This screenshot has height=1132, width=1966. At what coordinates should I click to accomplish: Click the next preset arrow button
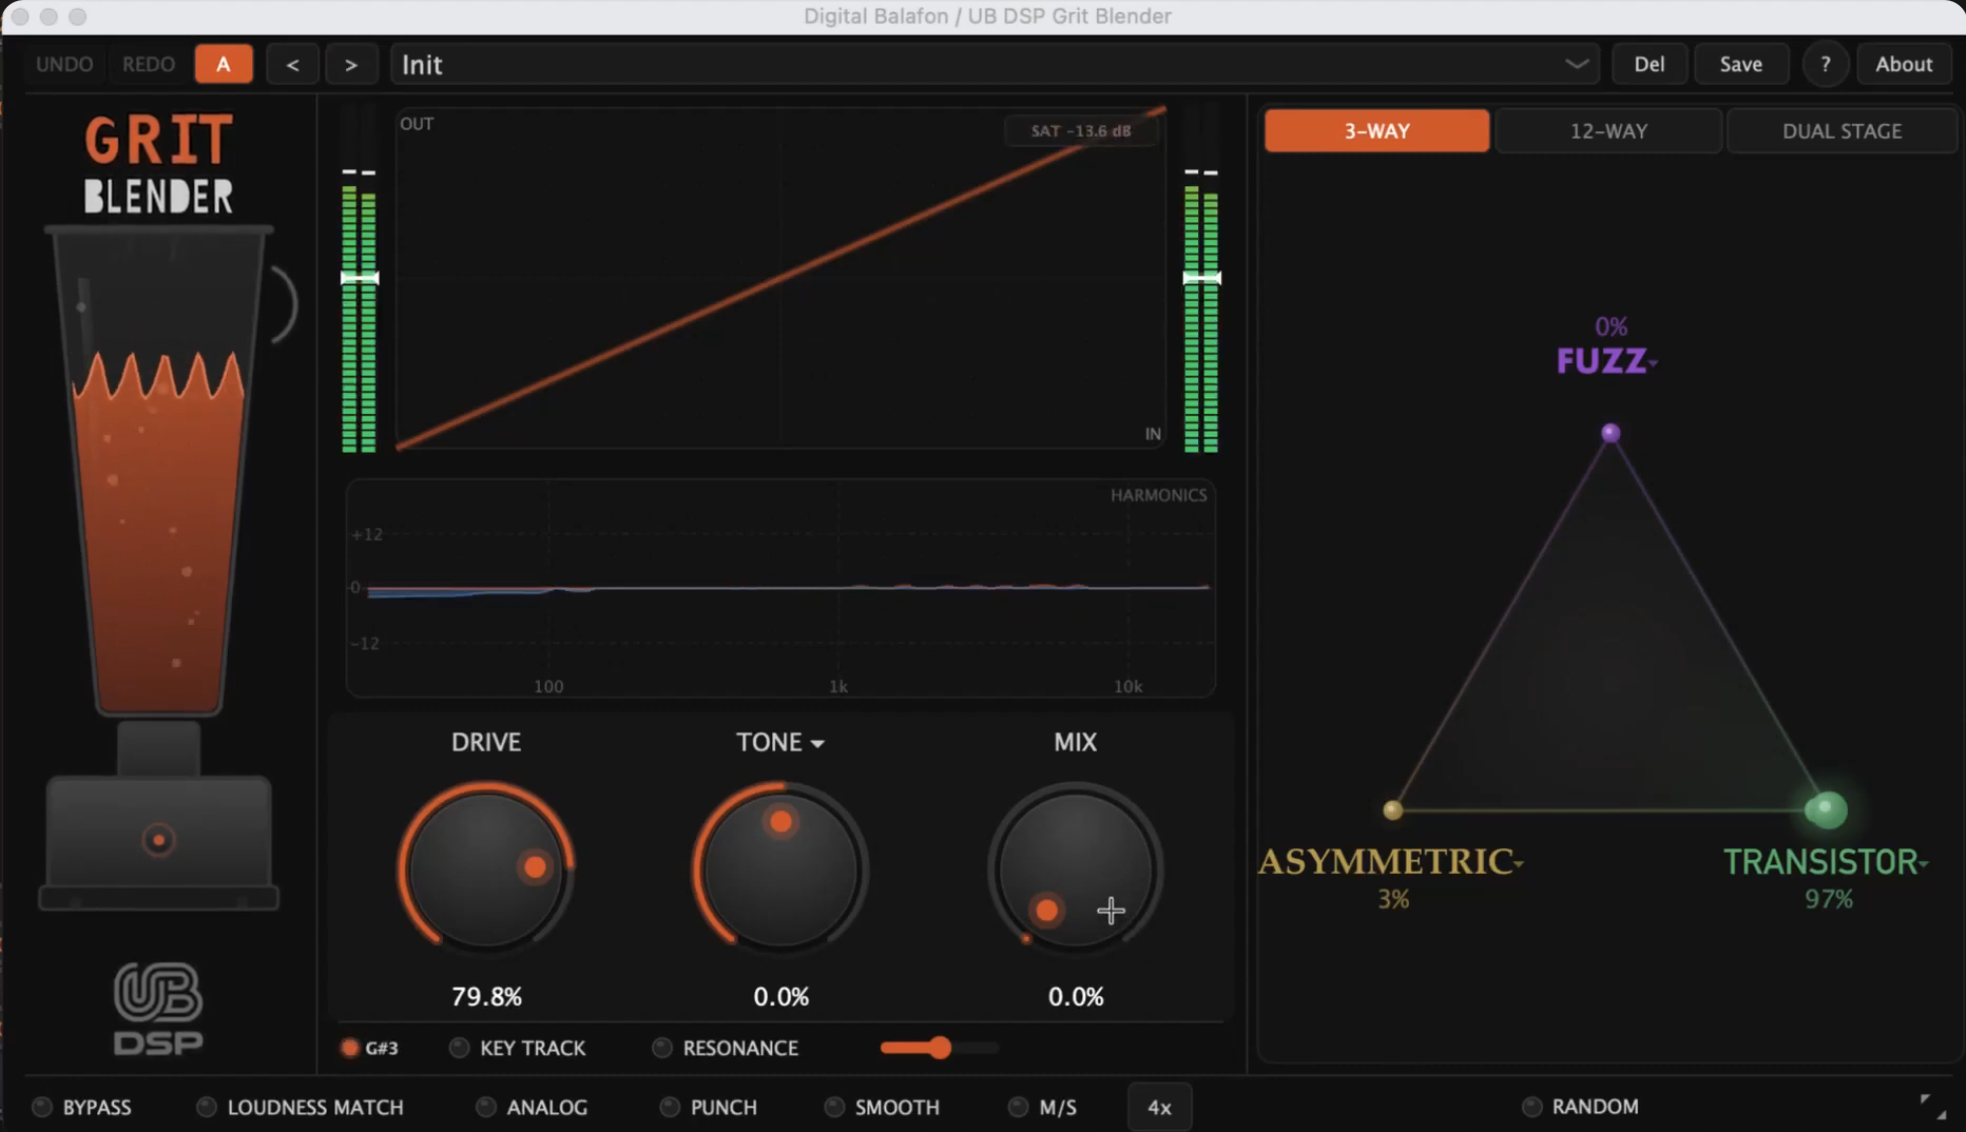pos(350,64)
